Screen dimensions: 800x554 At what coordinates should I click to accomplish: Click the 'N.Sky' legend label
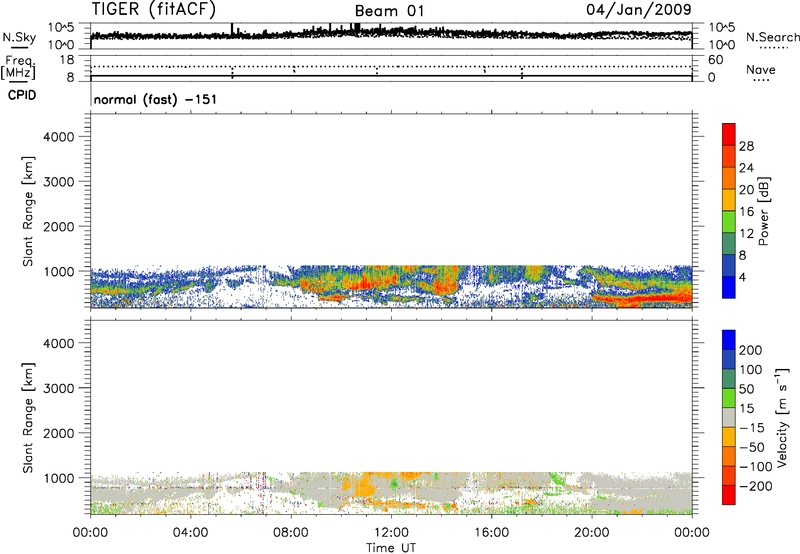click(19, 37)
